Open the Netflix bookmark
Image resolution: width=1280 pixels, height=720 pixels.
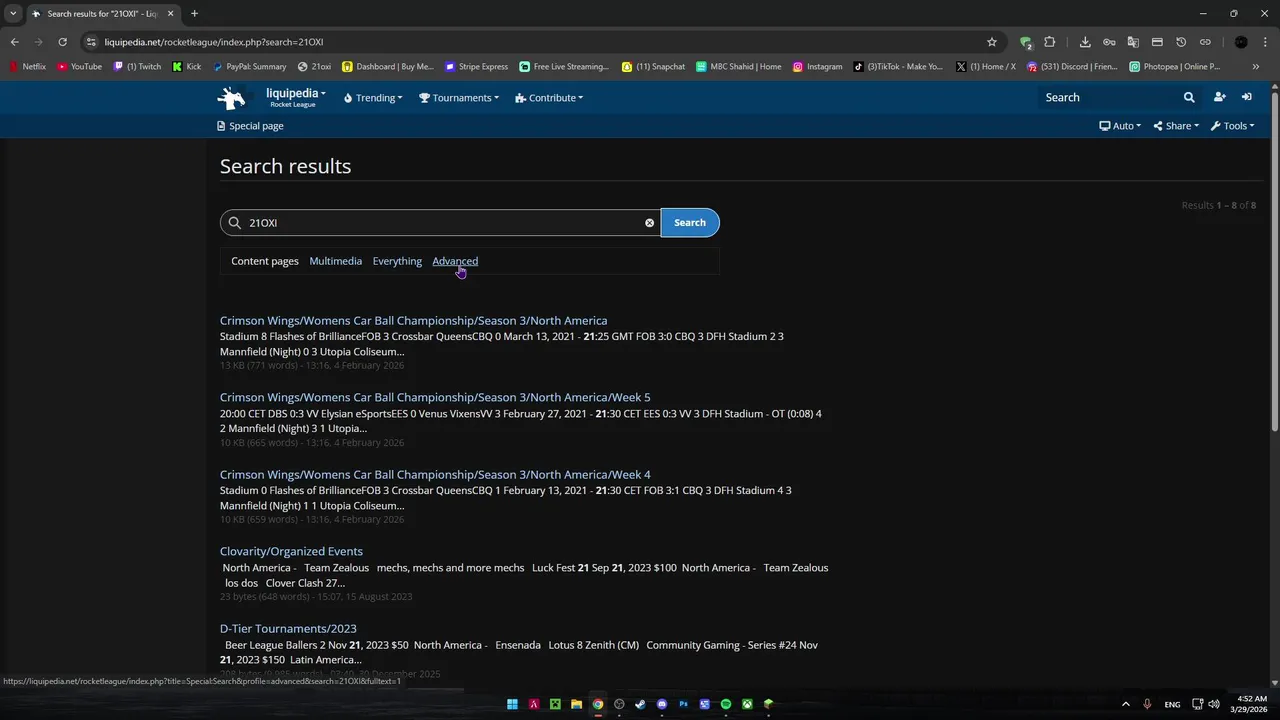(x=27, y=67)
